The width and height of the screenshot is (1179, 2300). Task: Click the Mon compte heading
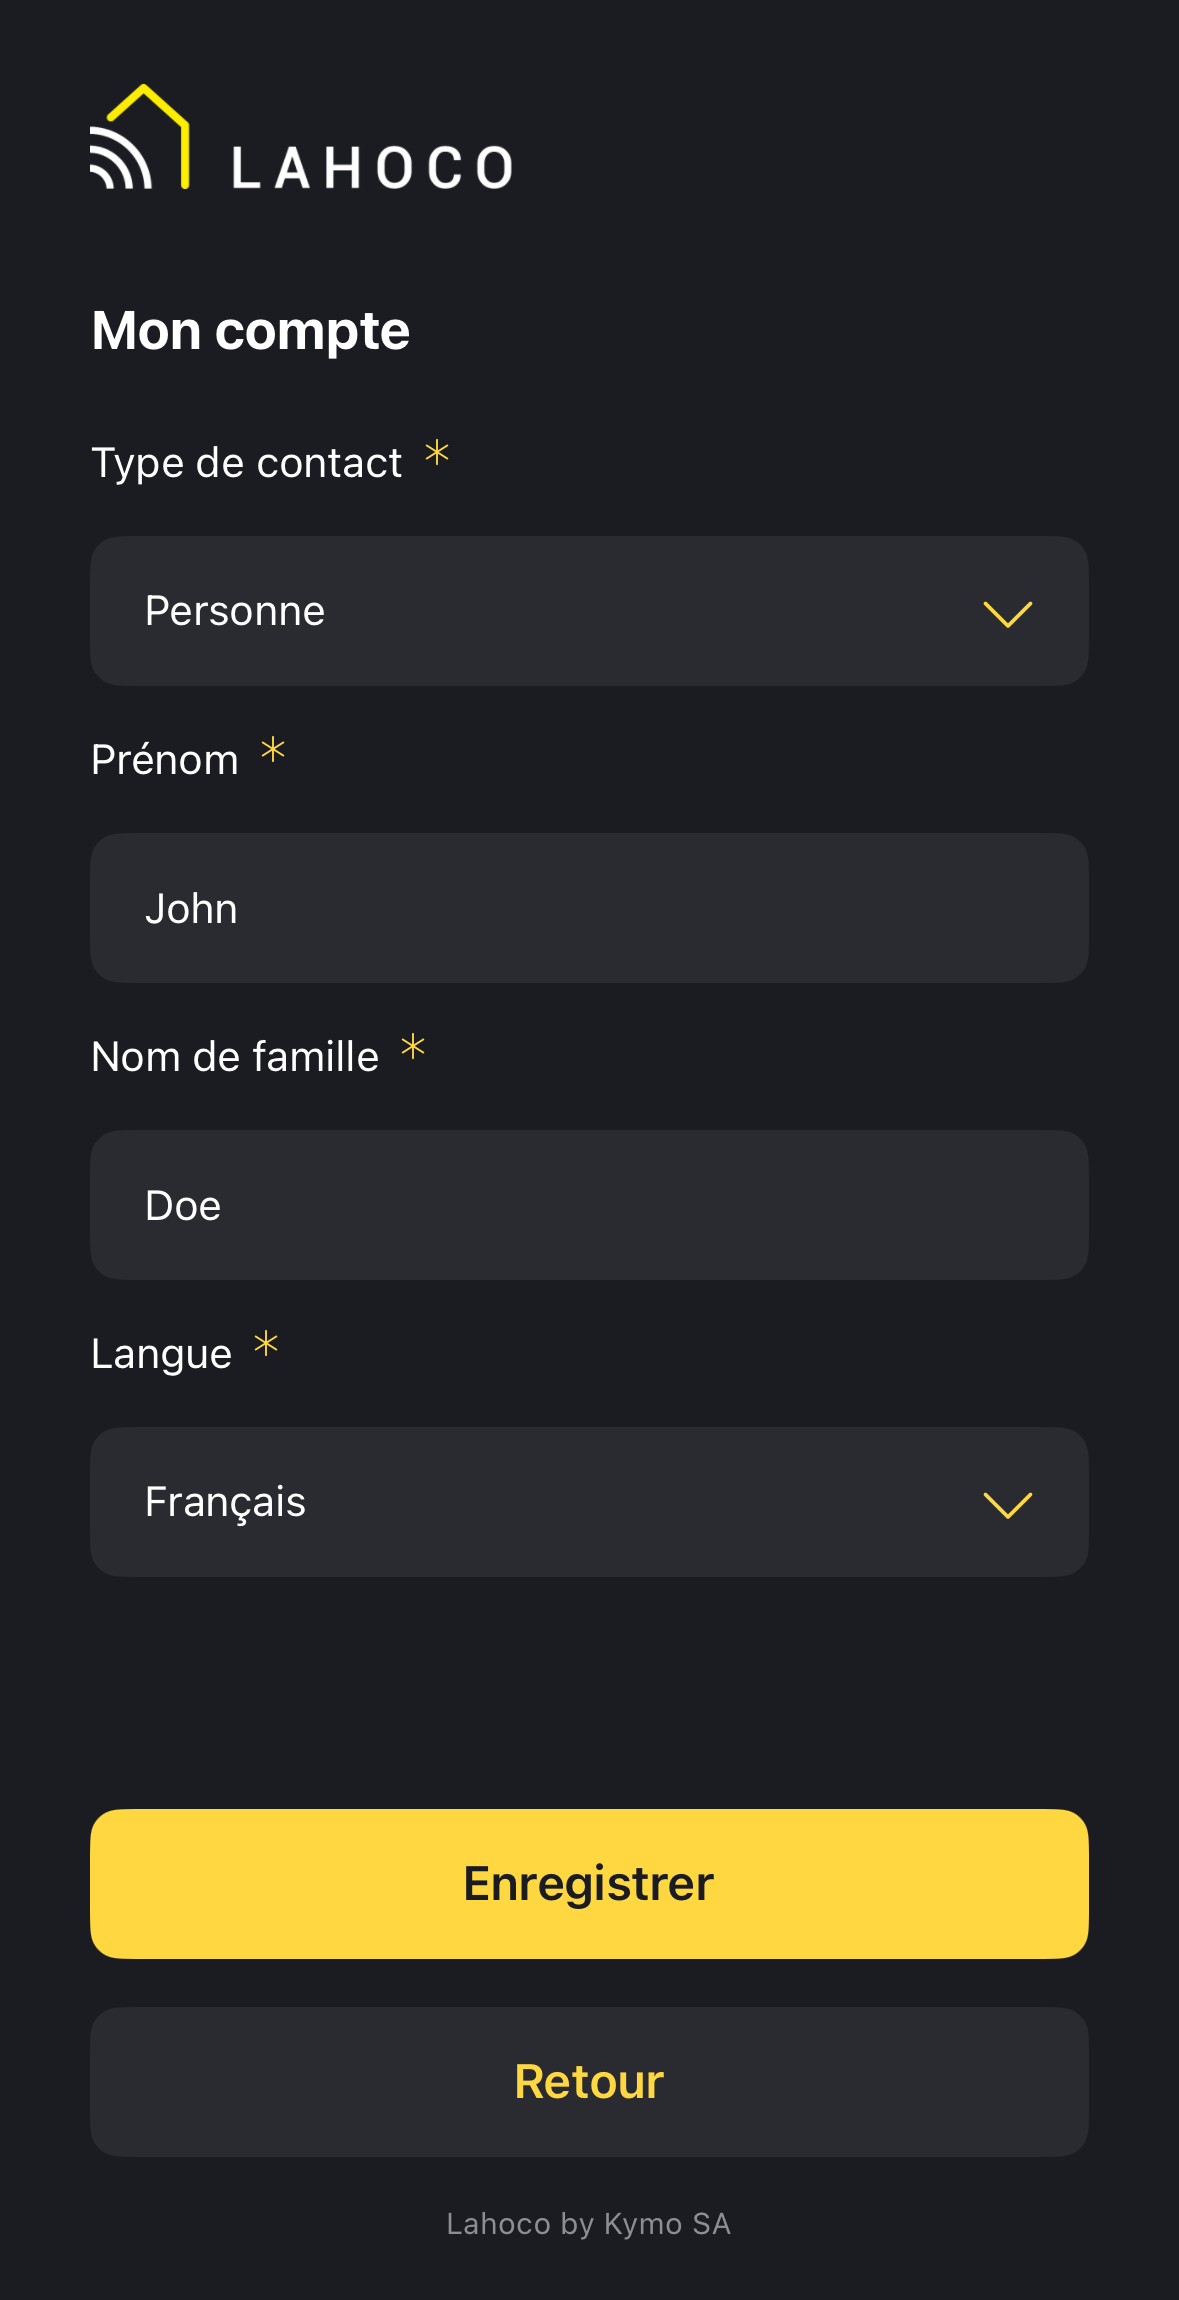coord(251,331)
